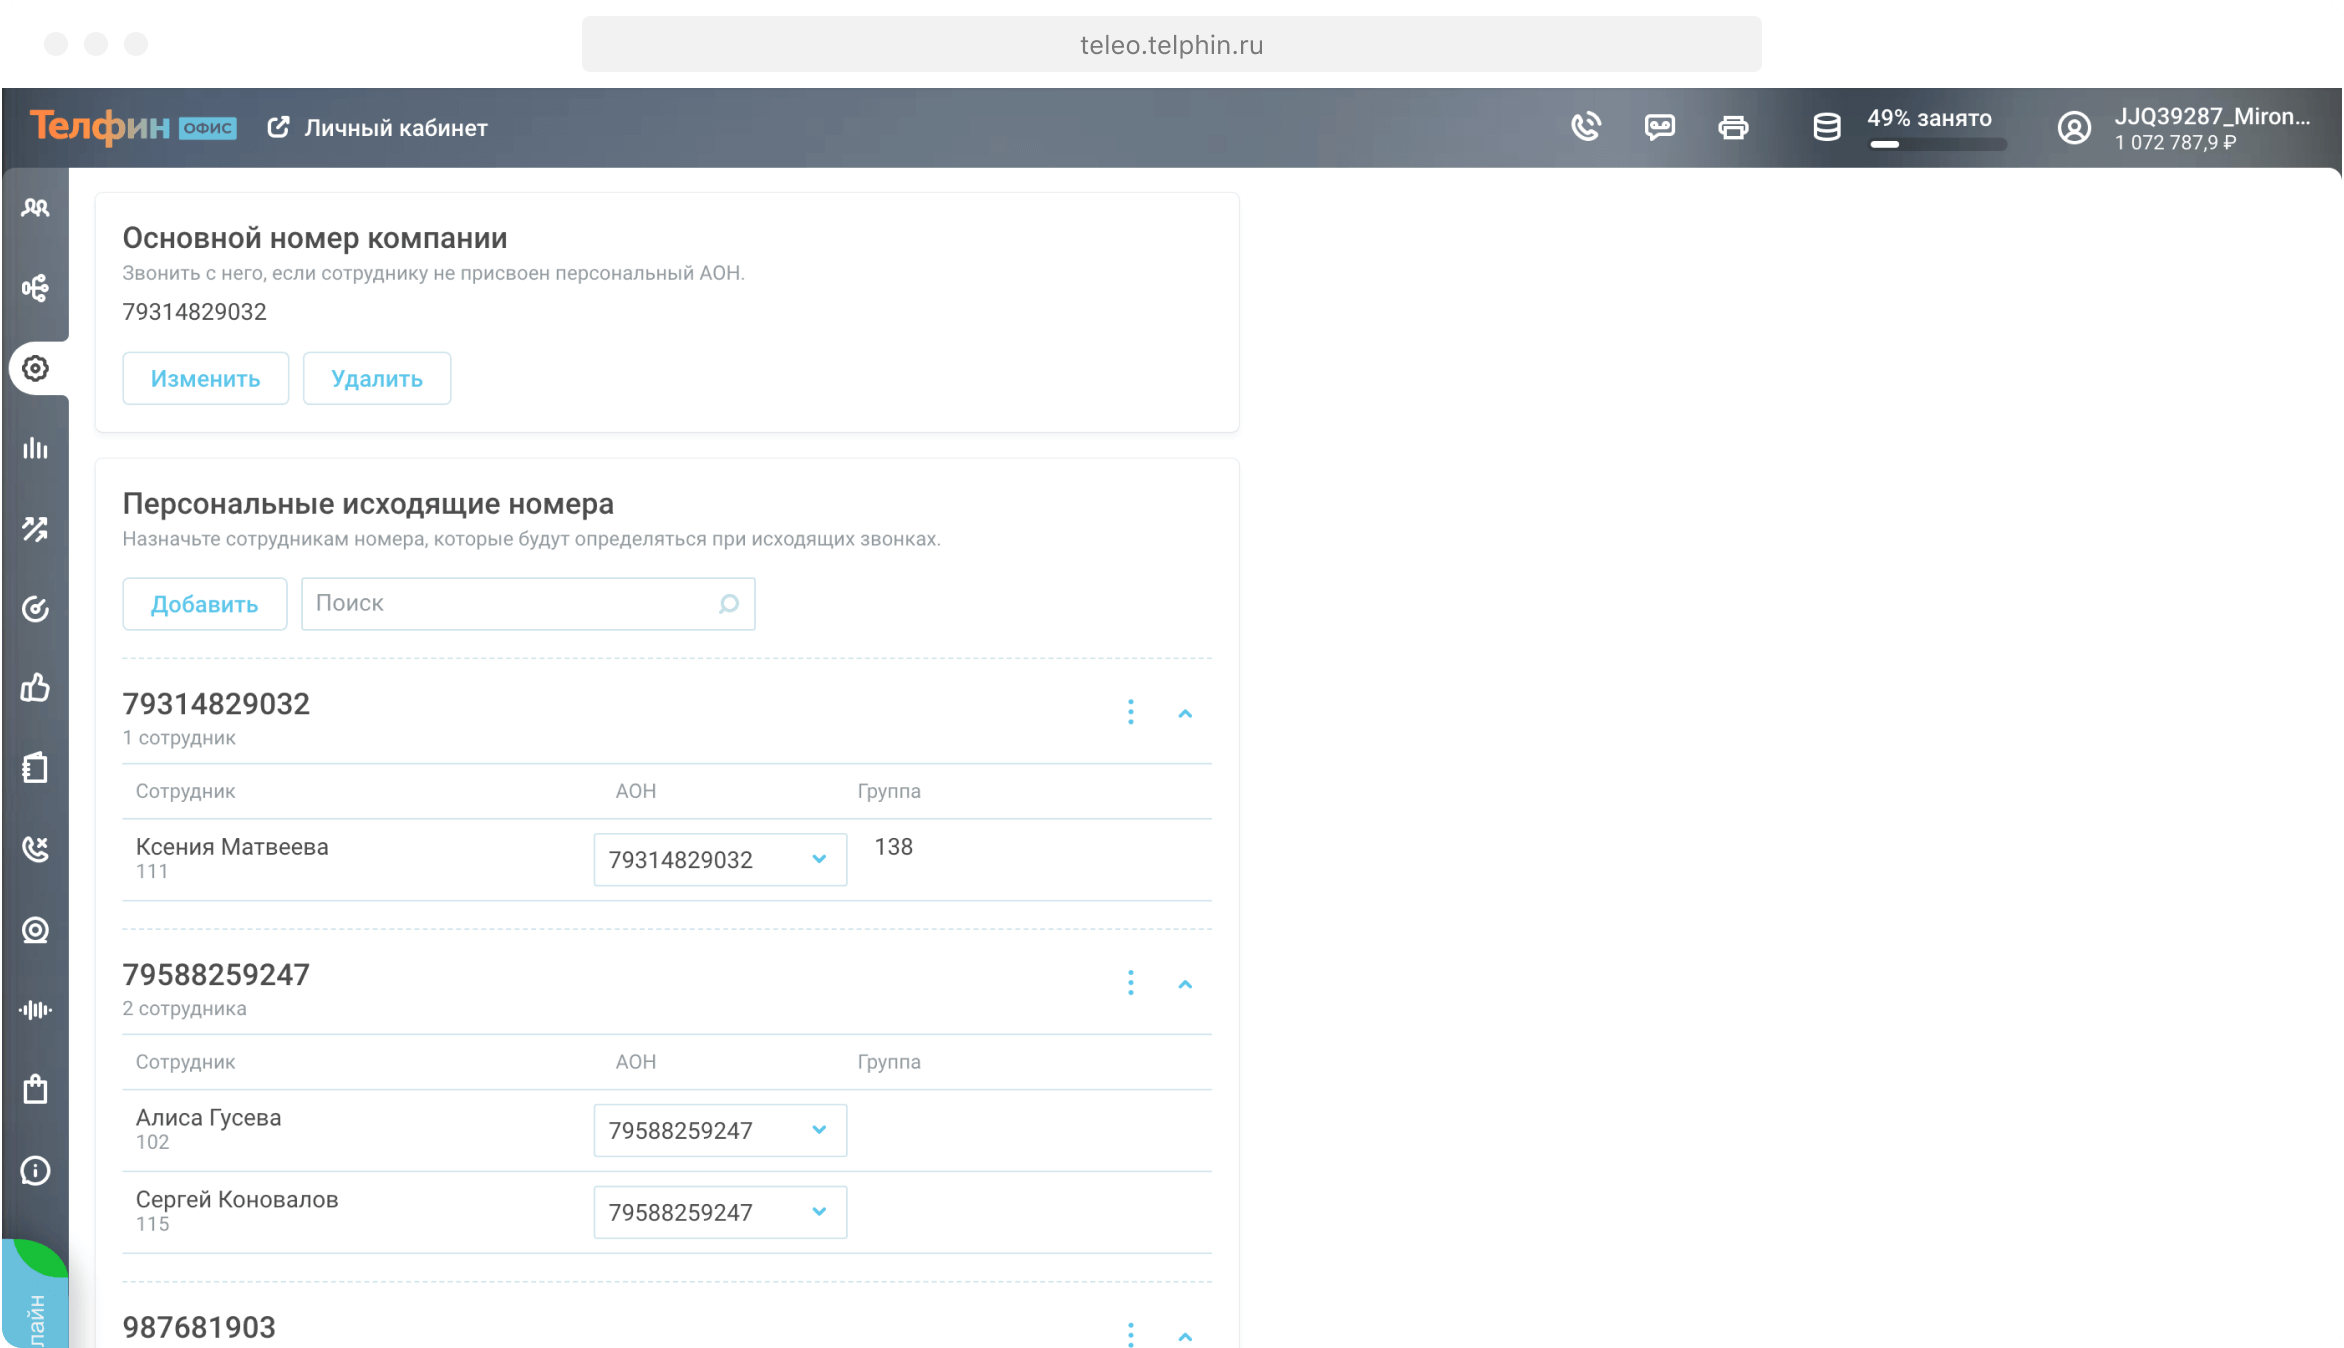Click the voicemail message icon in header
This screenshot has width=2344, height=1348.
[x=1660, y=127]
